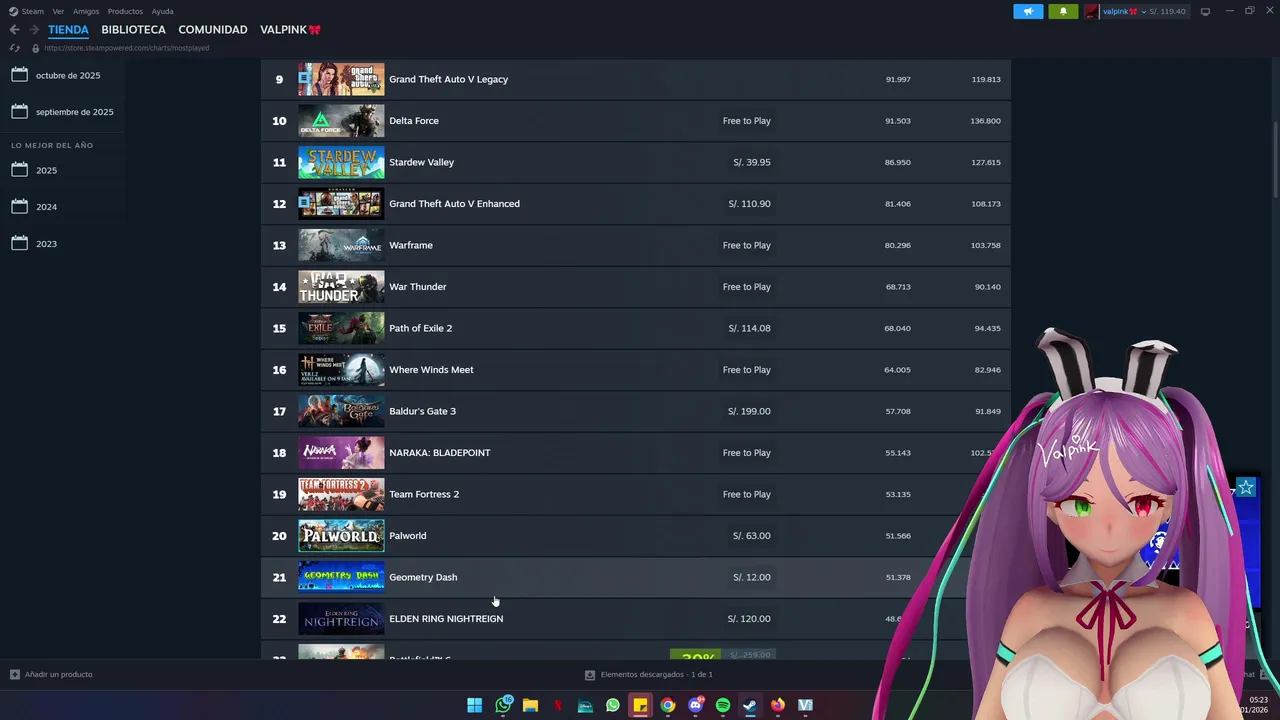This screenshot has height=720, width=1280.
Task: Select Baldur's Gate 3 title
Action: pyautogui.click(x=422, y=411)
